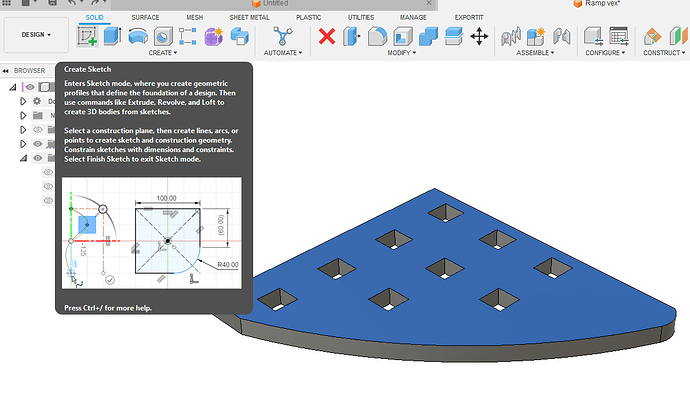Toggle eye of the expanded folder row

(38, 158)
